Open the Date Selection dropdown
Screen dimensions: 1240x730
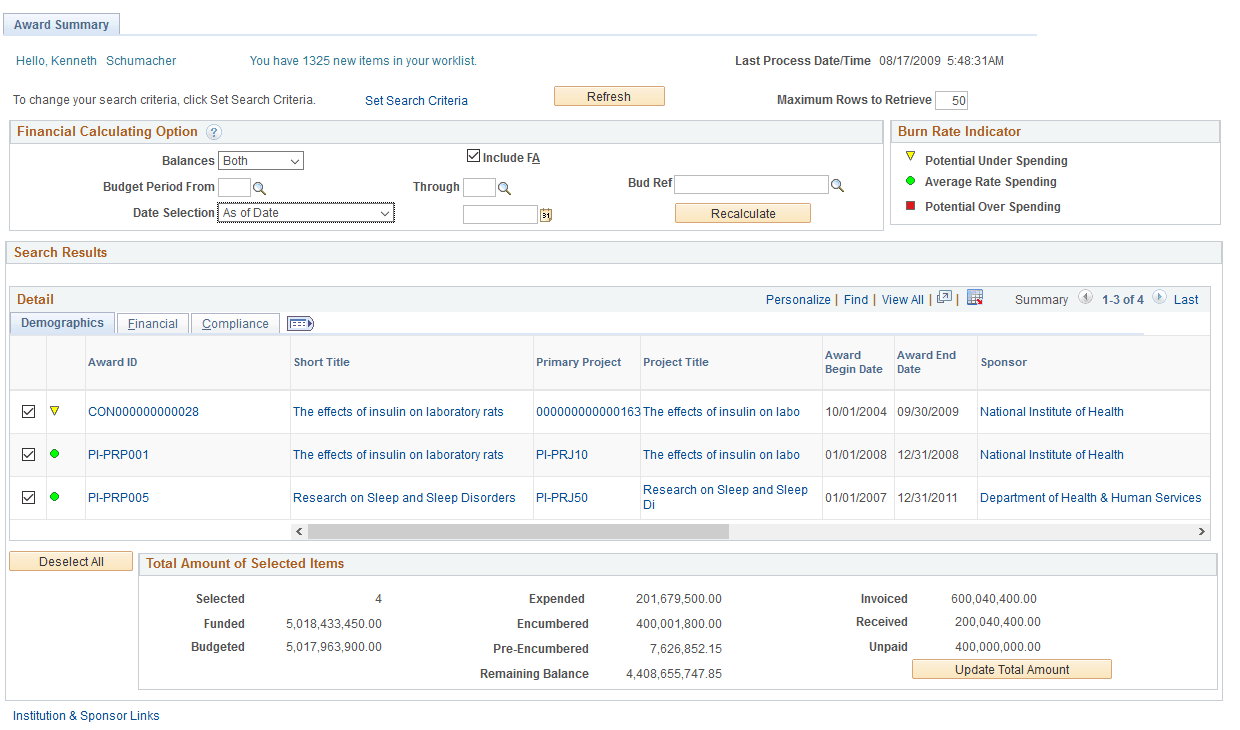click(306, 213)
